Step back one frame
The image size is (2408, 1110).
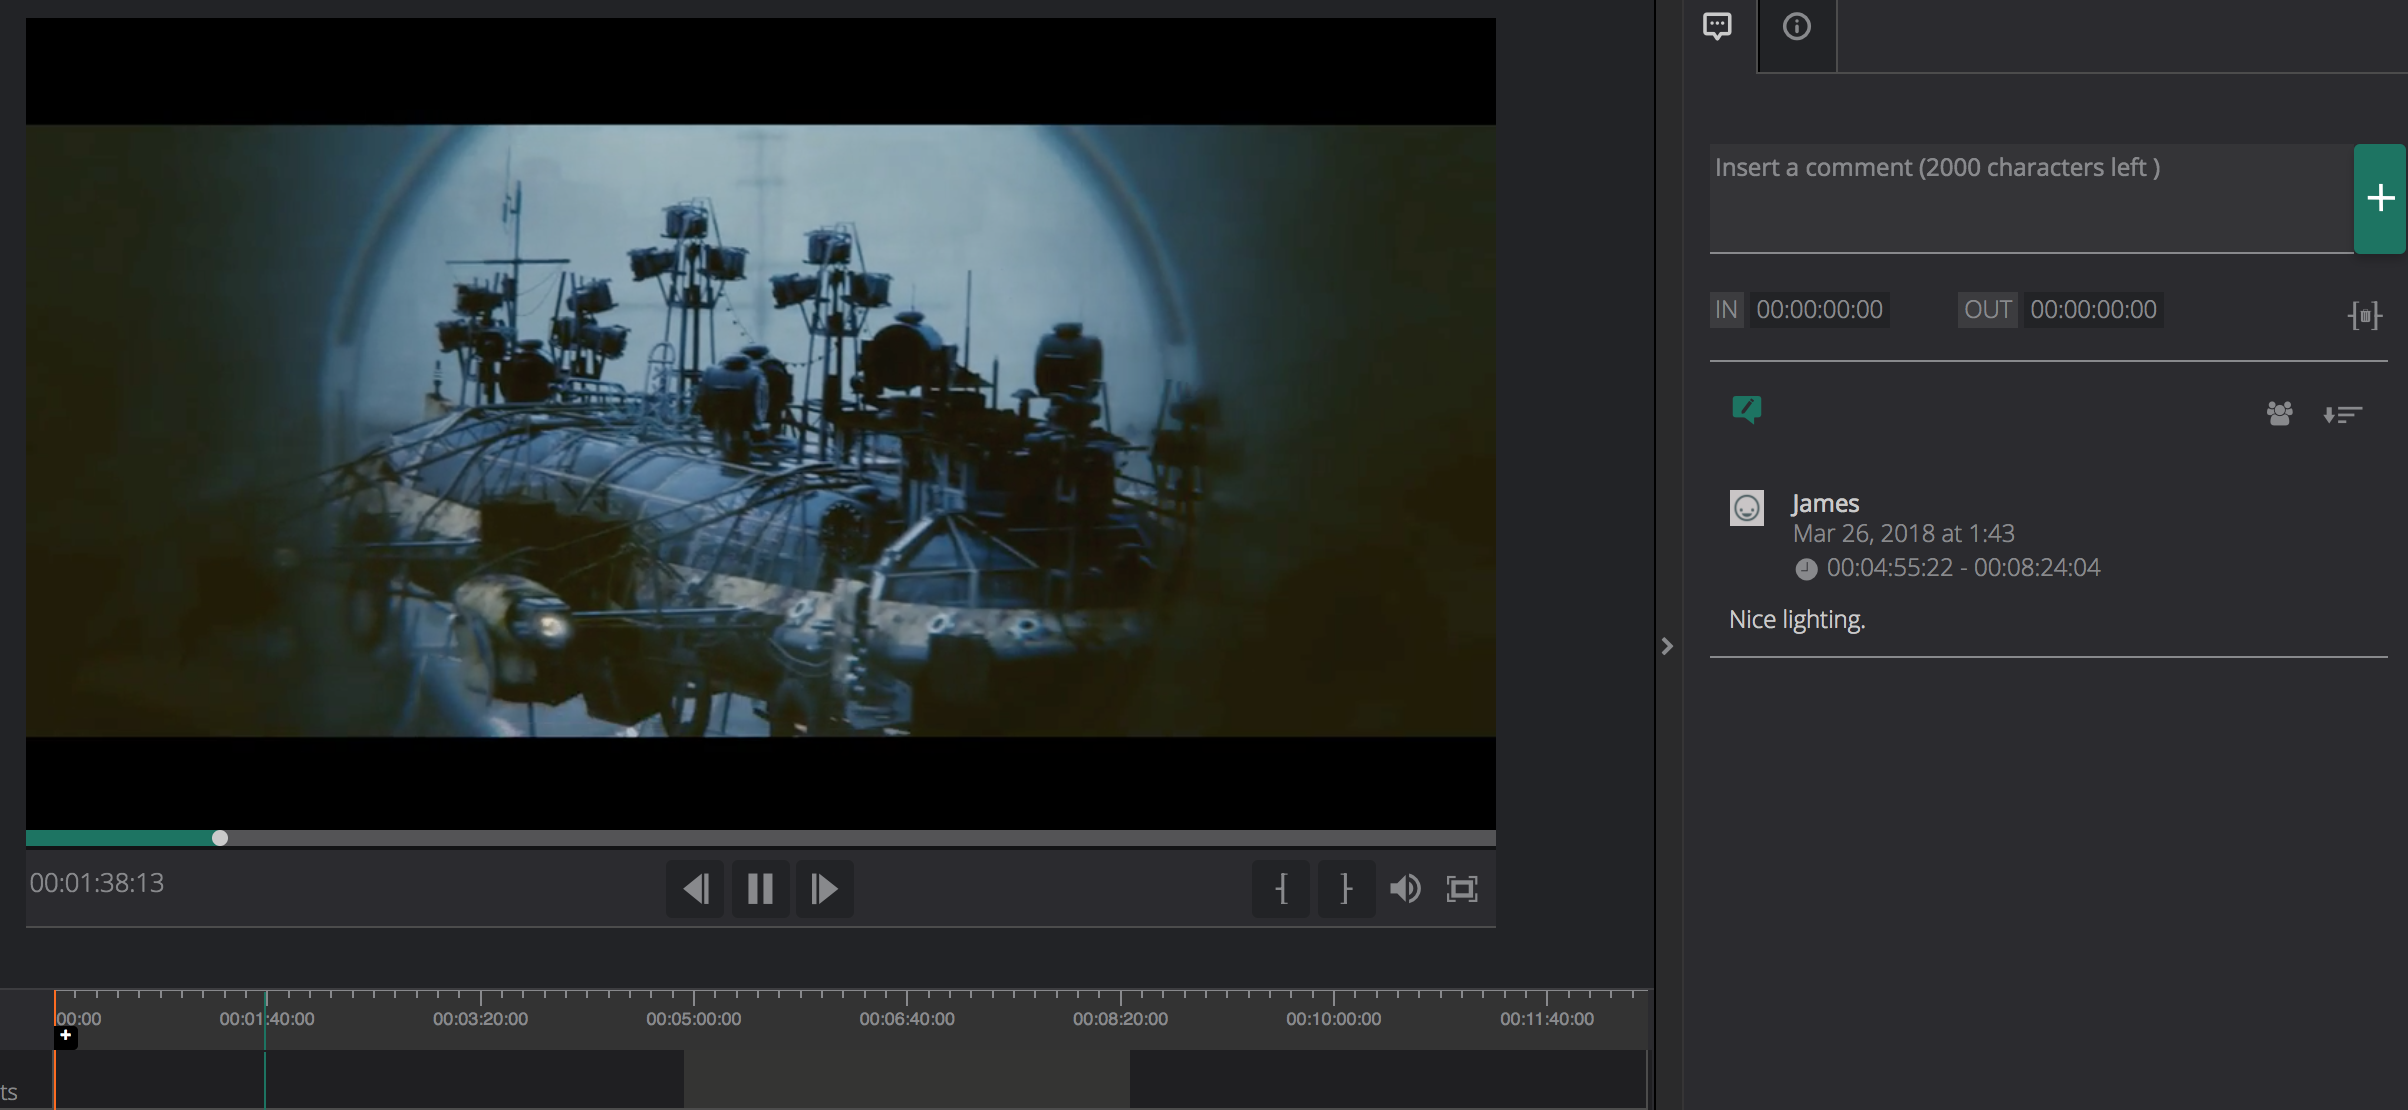695,888
